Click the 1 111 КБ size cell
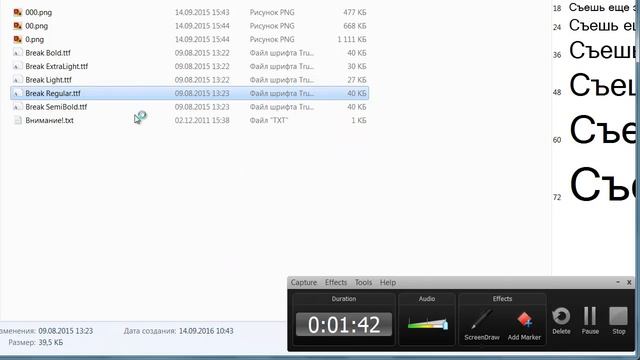The width and height of the screenshot is (640, 360). click(x=352, y=39)
